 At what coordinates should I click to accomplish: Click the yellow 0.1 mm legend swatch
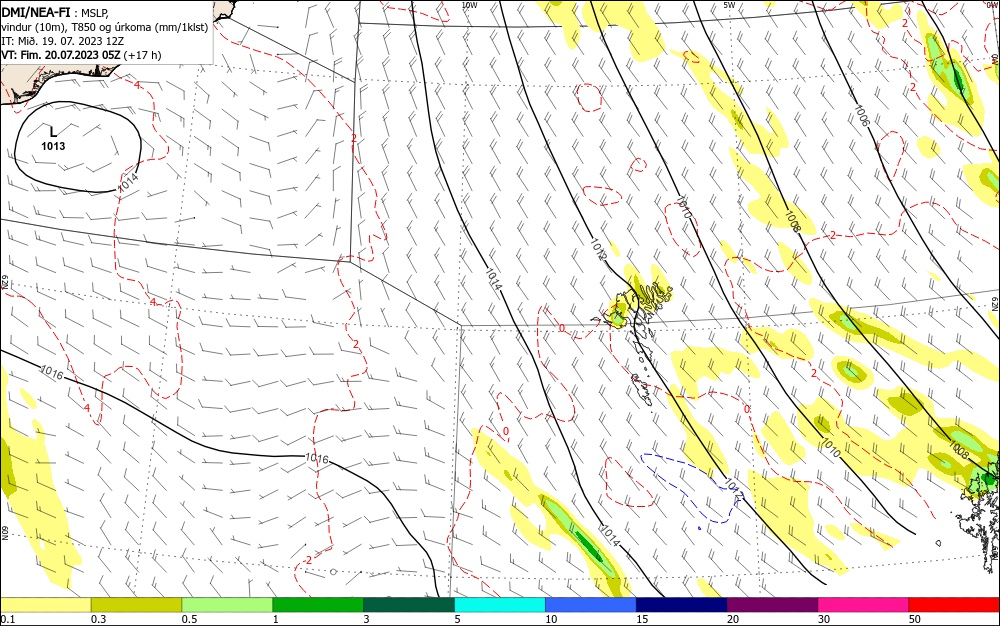pos(46,605)
